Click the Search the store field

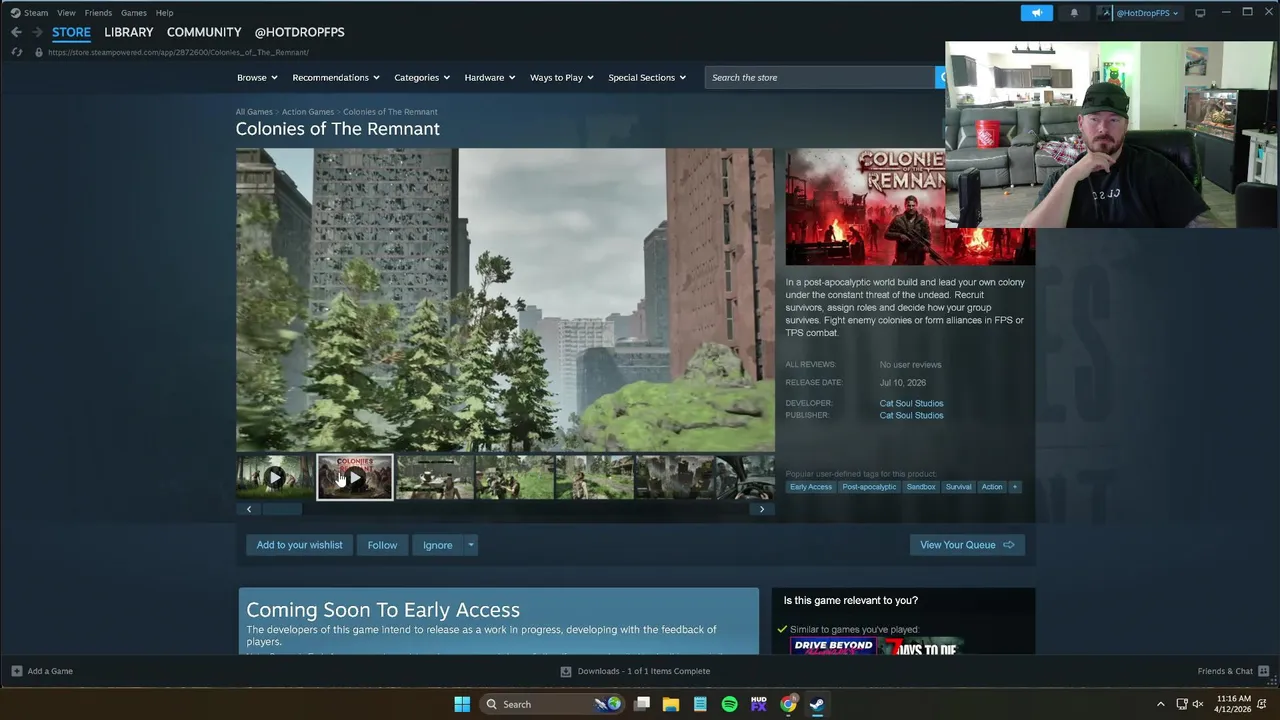(820, 77)
